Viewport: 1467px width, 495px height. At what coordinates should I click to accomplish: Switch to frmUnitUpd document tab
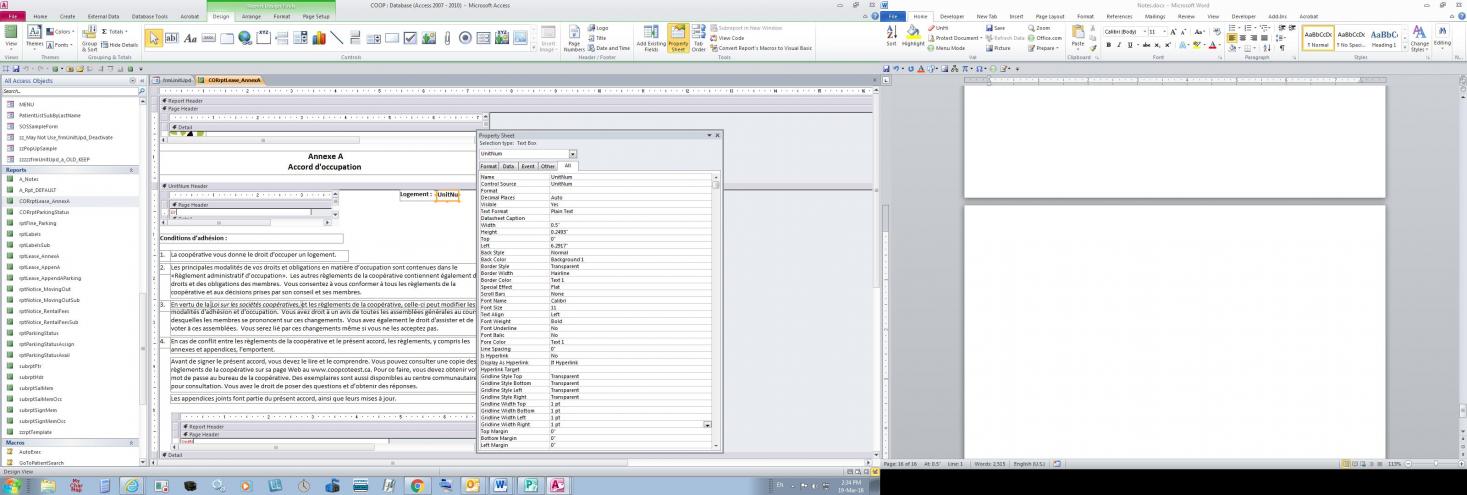point(175,80)
